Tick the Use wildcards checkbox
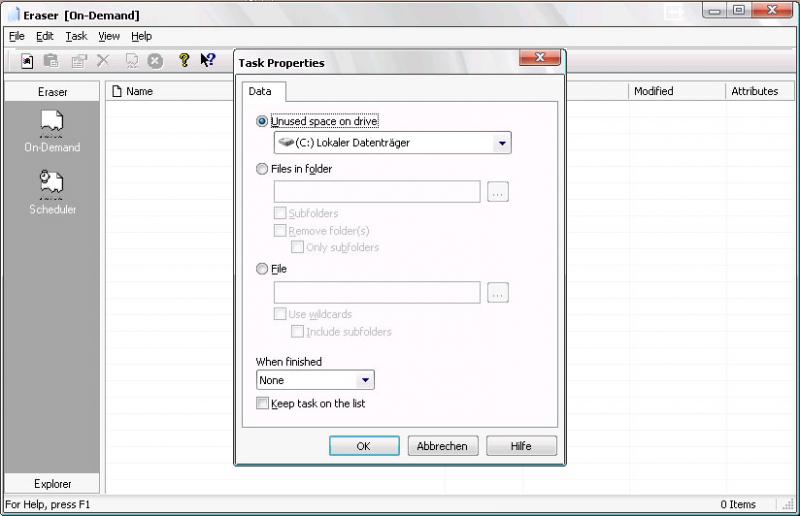 [280, 313]
